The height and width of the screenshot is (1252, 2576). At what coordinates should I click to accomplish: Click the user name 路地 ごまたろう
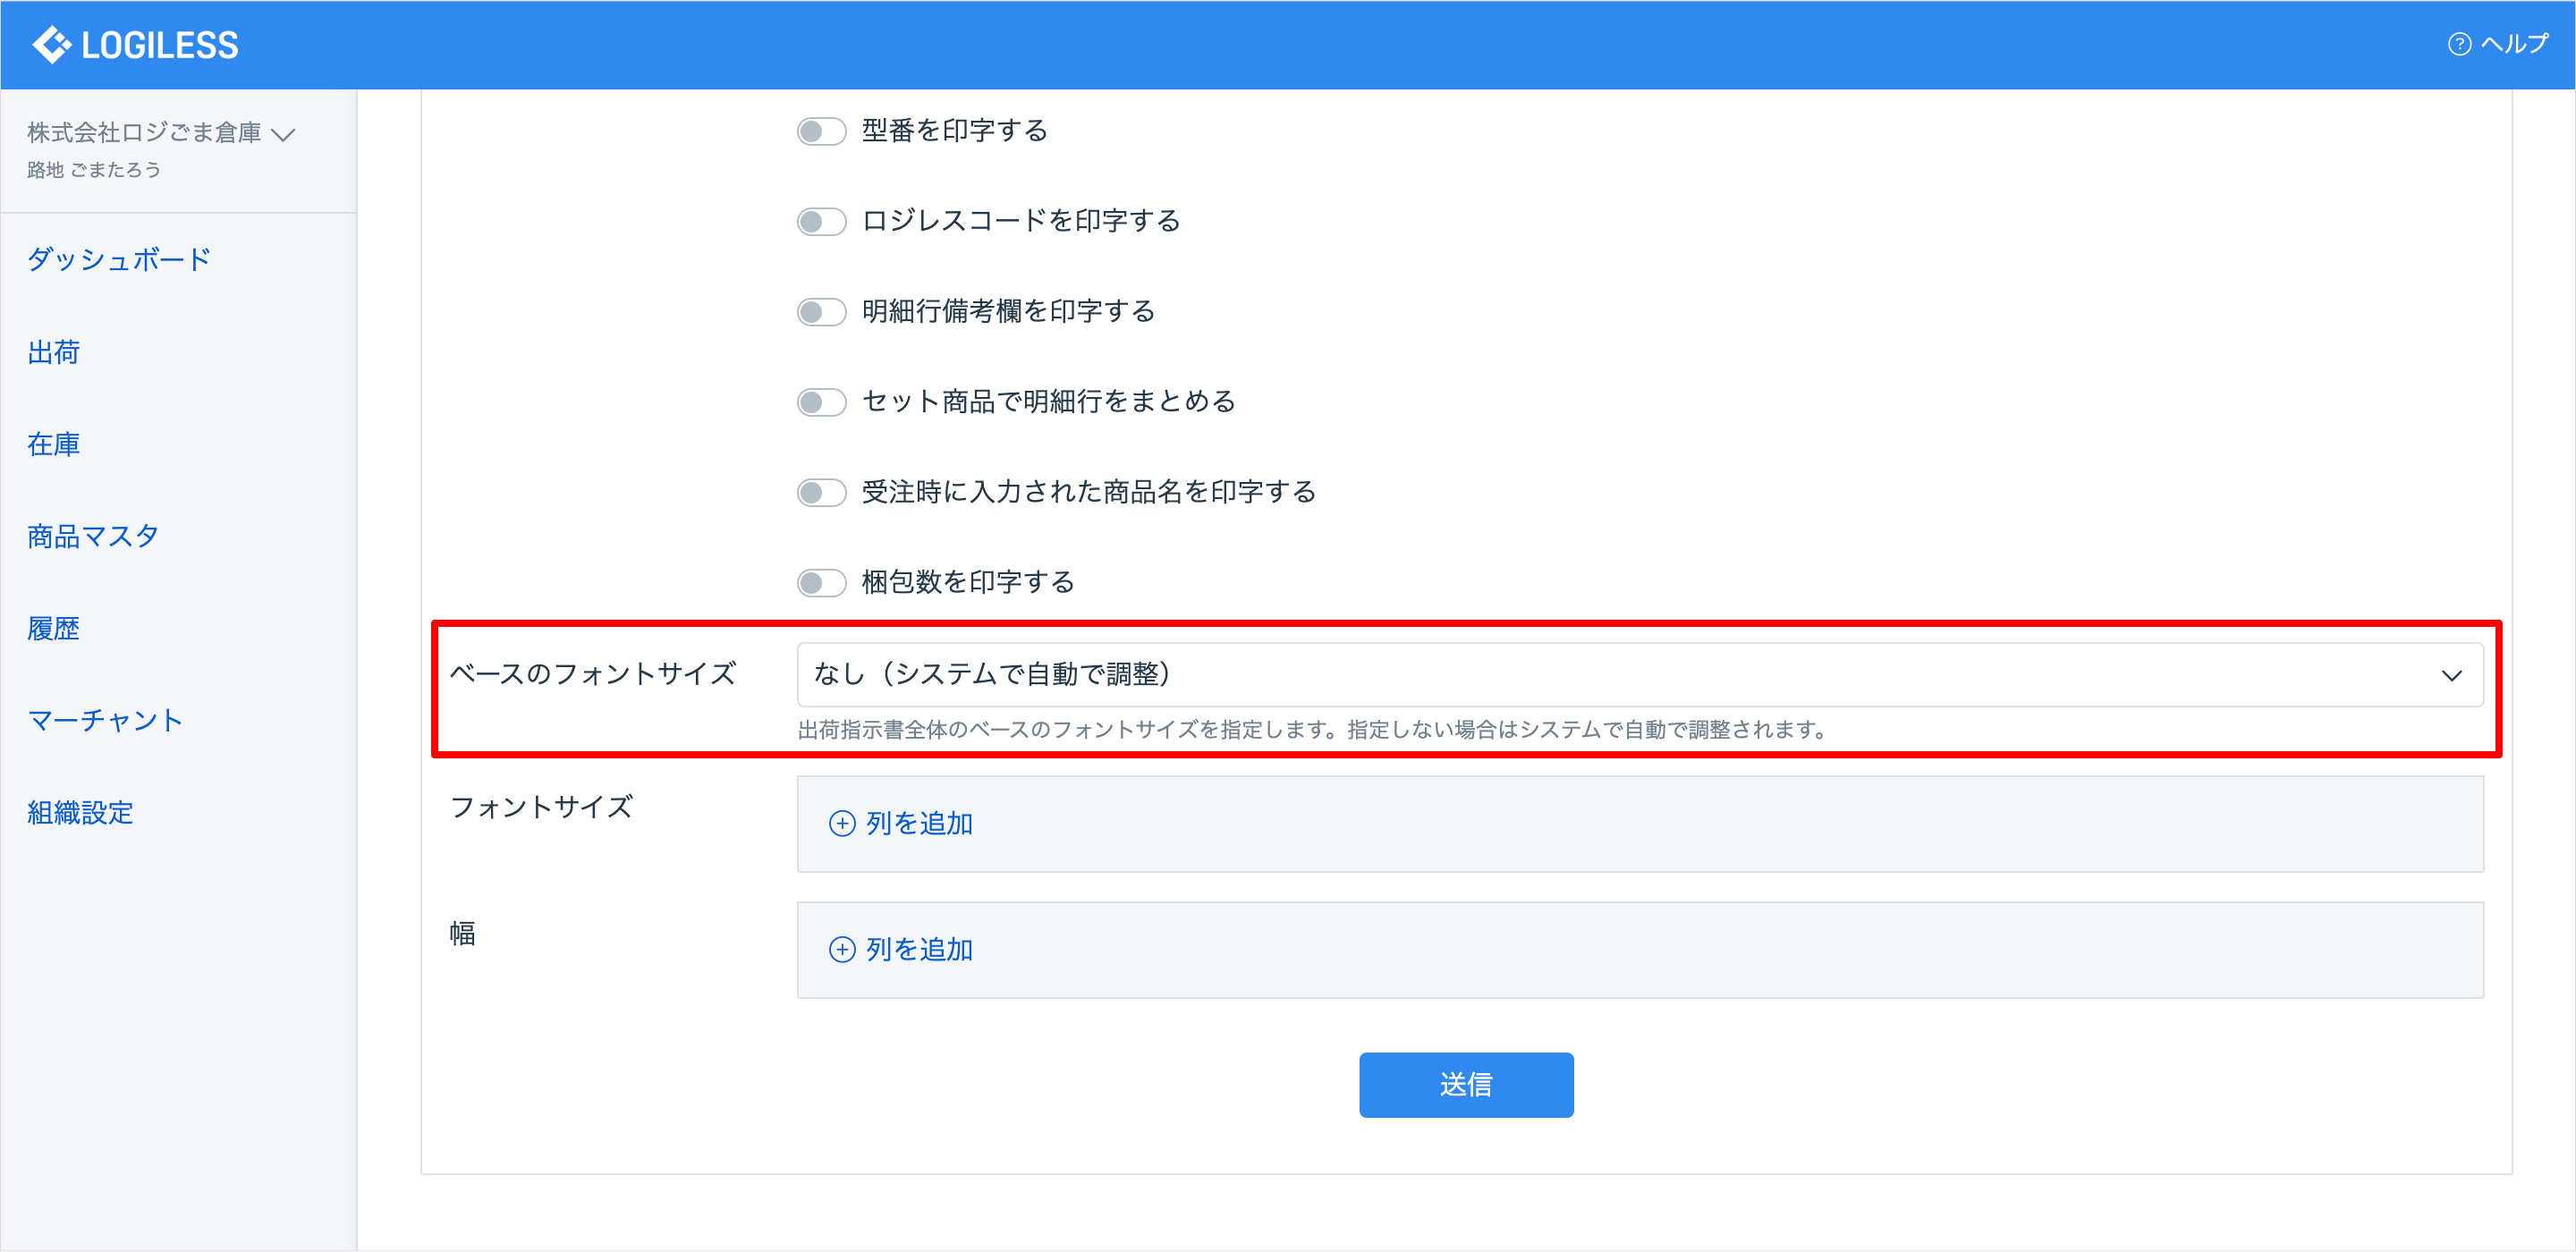coord(94,170)
